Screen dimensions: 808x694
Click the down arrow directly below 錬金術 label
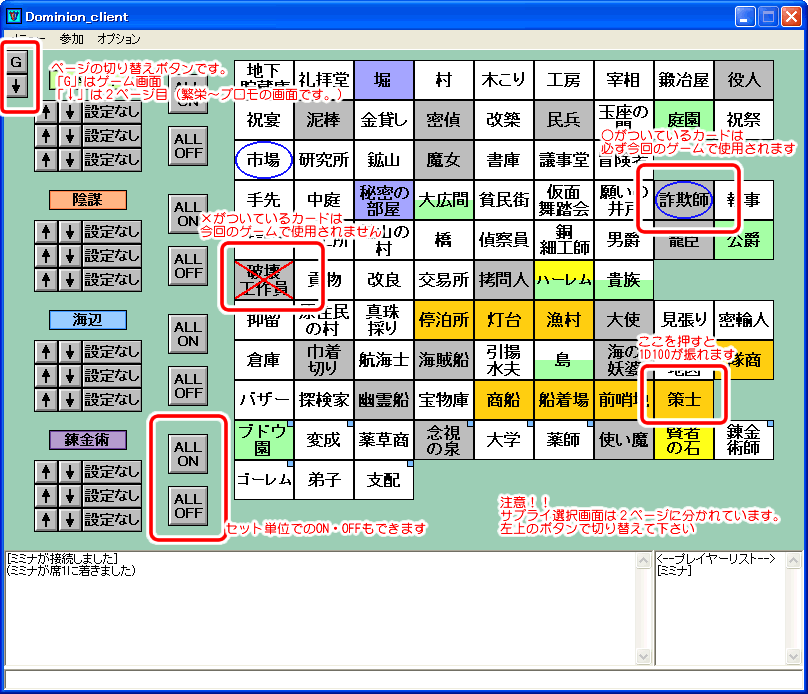click(x=70, y=472)
